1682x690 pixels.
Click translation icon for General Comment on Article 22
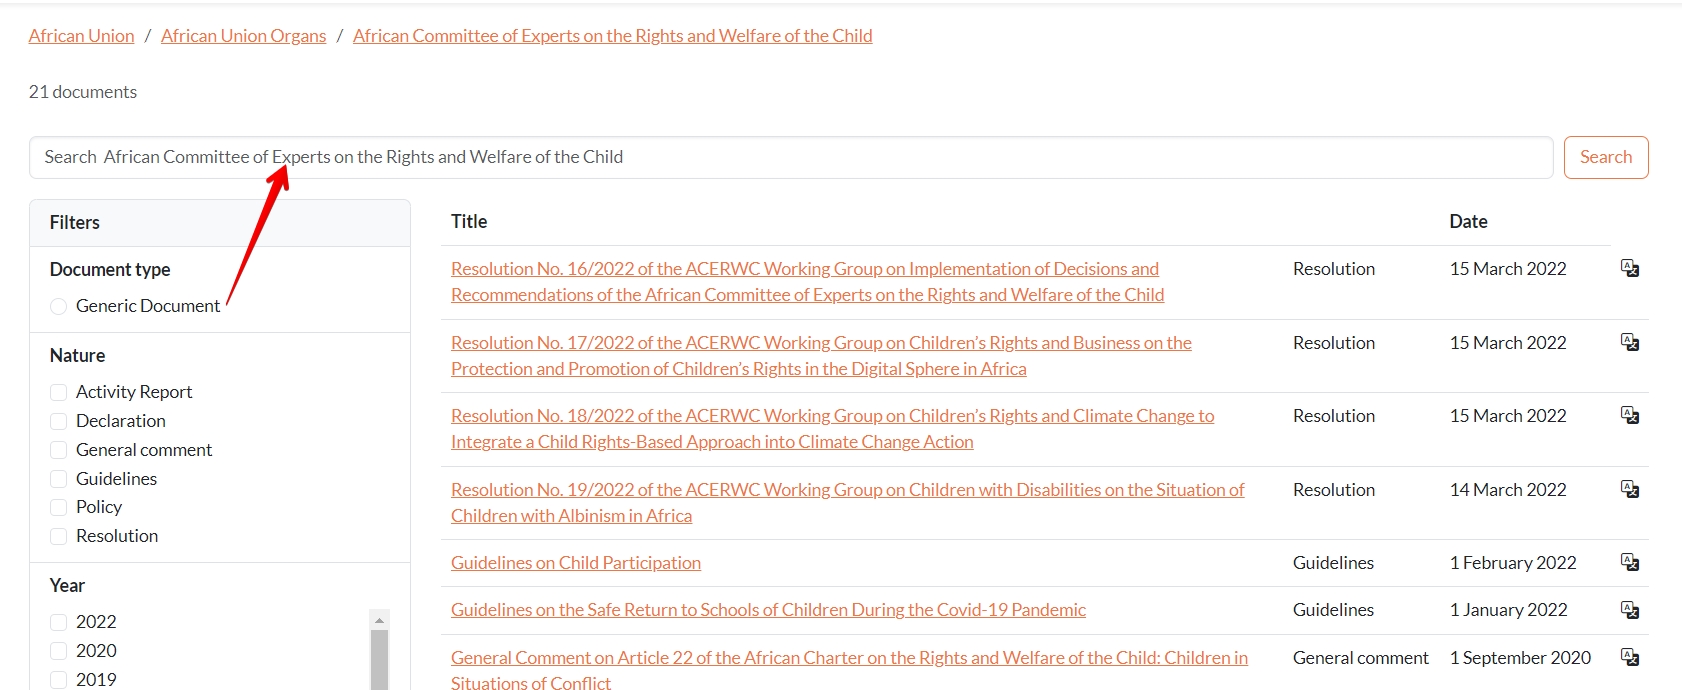pos(1629,657)
